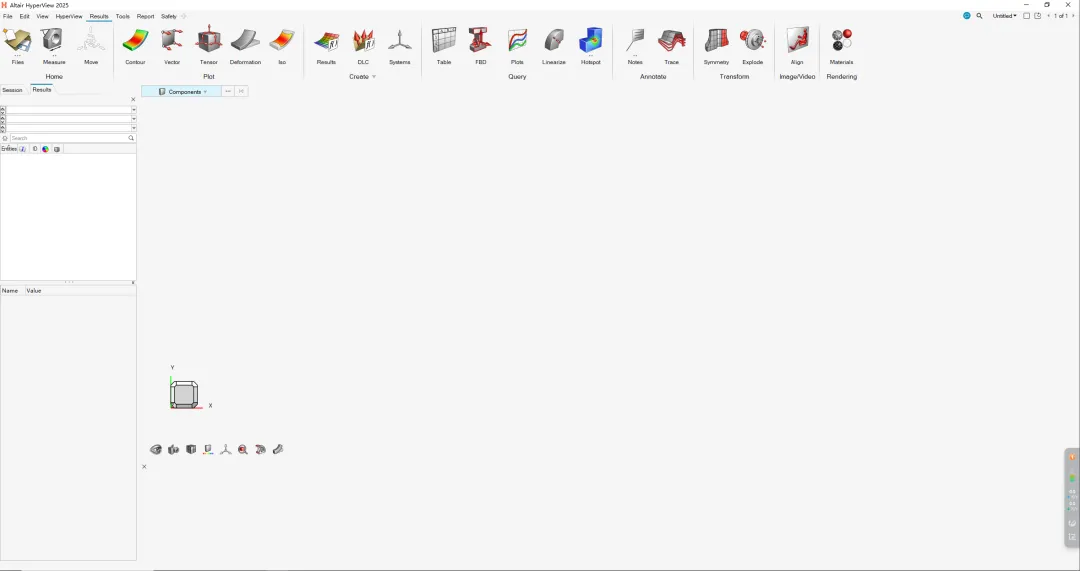Open the Components selector dropdown

click(182, 92)
